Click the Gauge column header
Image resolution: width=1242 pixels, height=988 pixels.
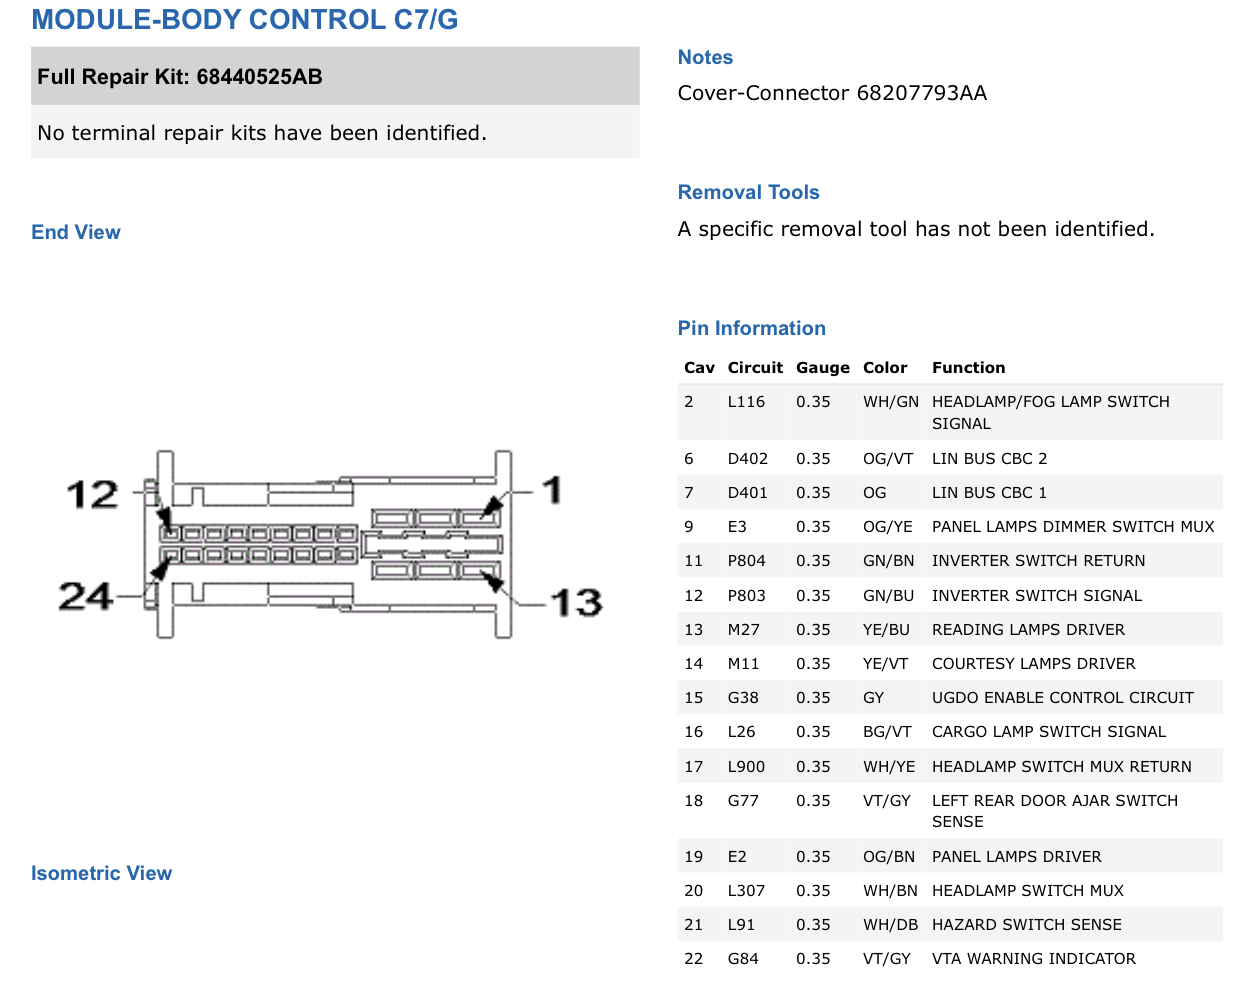tap(823, 368)
